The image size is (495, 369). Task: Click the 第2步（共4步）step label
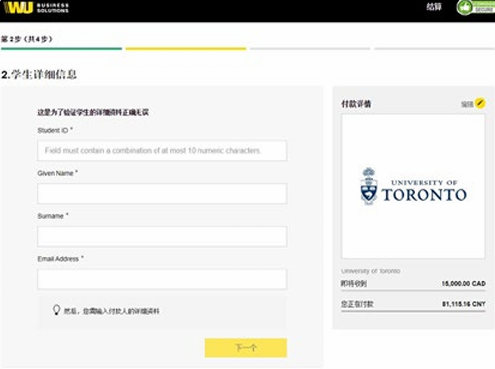(x=27, y=39)
